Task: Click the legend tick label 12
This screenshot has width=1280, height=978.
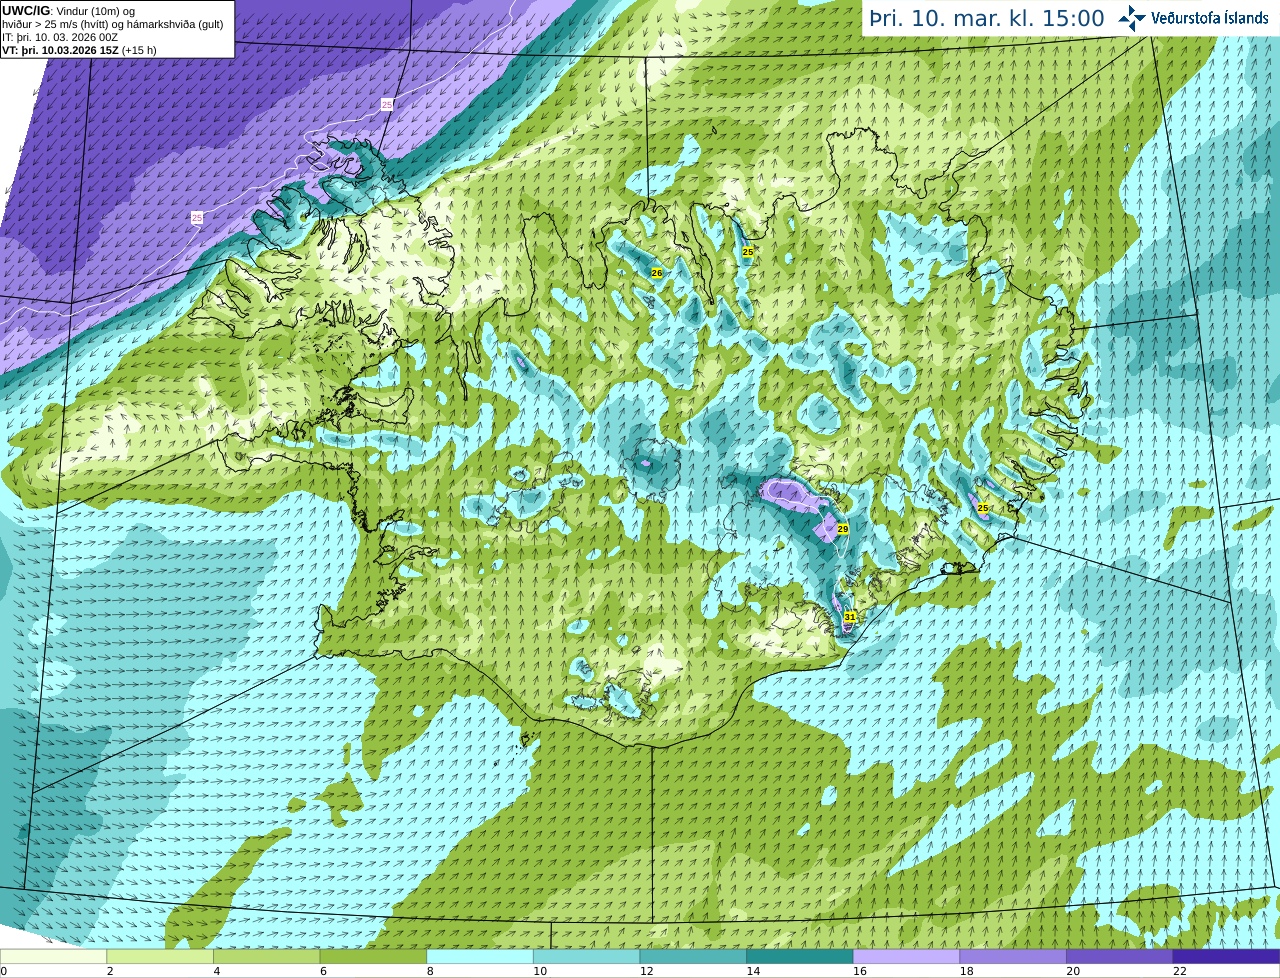Action: click(646, 970)
